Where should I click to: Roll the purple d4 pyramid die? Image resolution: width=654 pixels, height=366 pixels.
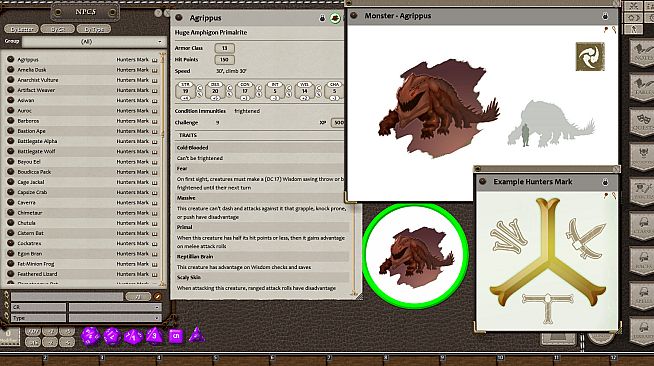[x=196, y=335]
